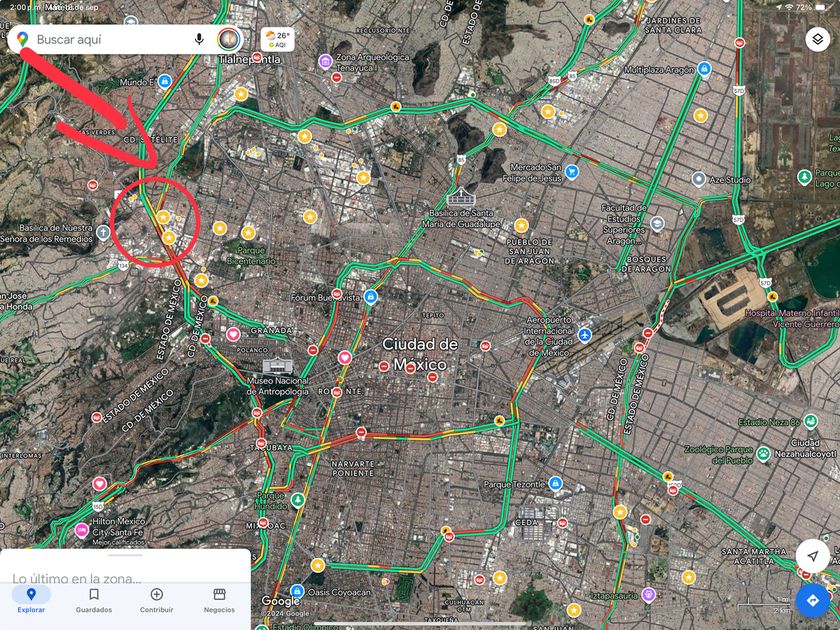Tap the Ciudad de México city label
This screenshot has height=630, width=840.
421,355
